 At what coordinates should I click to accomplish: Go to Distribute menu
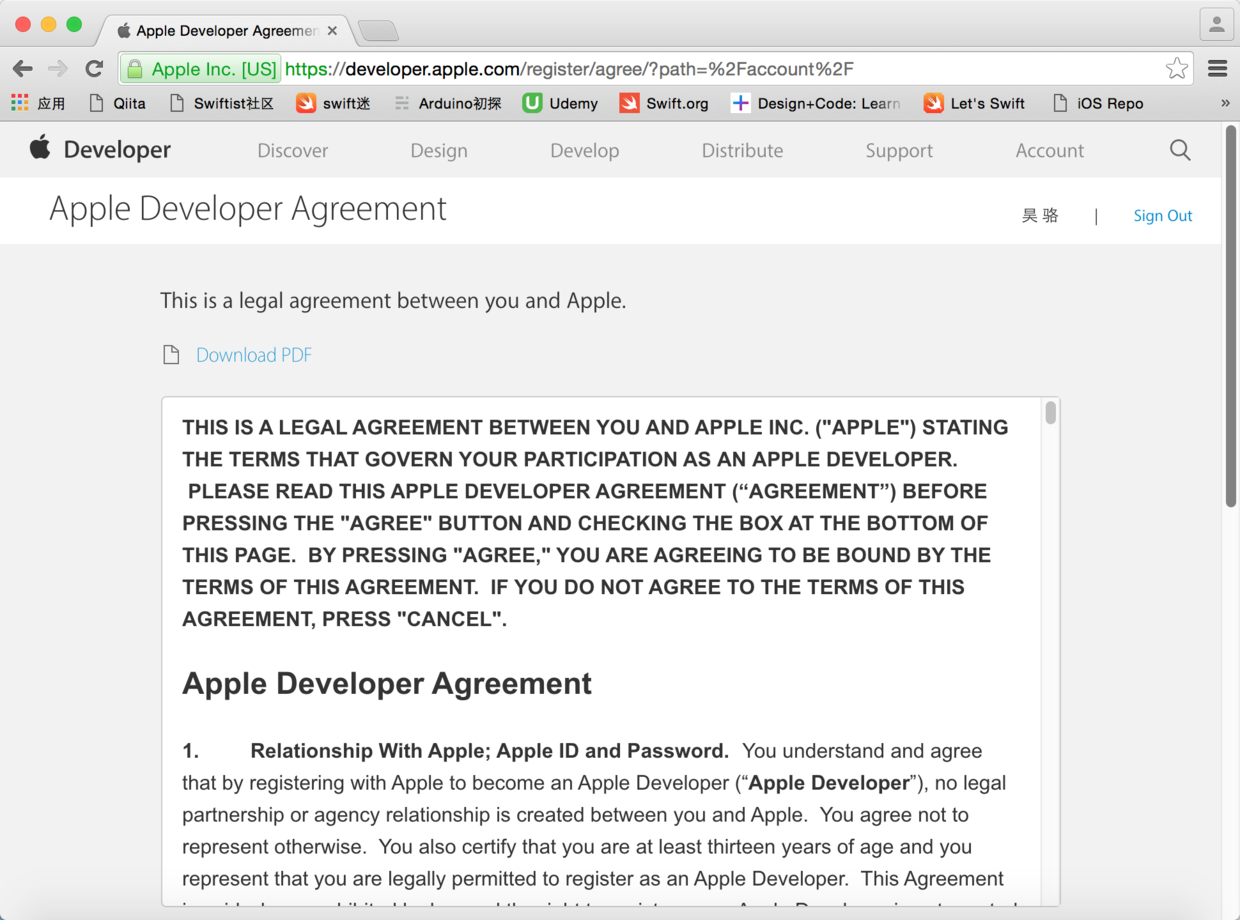742,151
